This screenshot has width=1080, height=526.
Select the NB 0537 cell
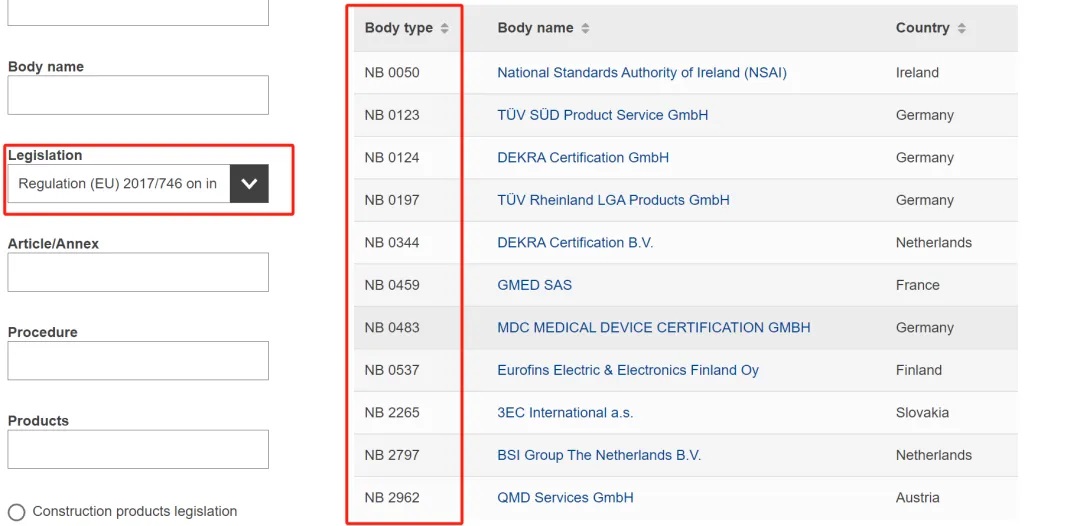392,370
